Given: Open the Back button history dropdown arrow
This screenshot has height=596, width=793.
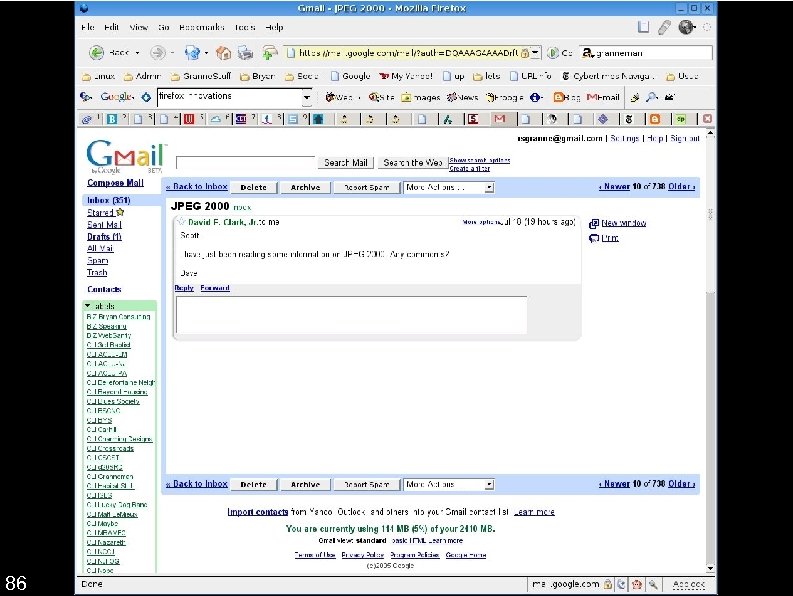Looking at the screenshot, I should (x=137, y=53).
